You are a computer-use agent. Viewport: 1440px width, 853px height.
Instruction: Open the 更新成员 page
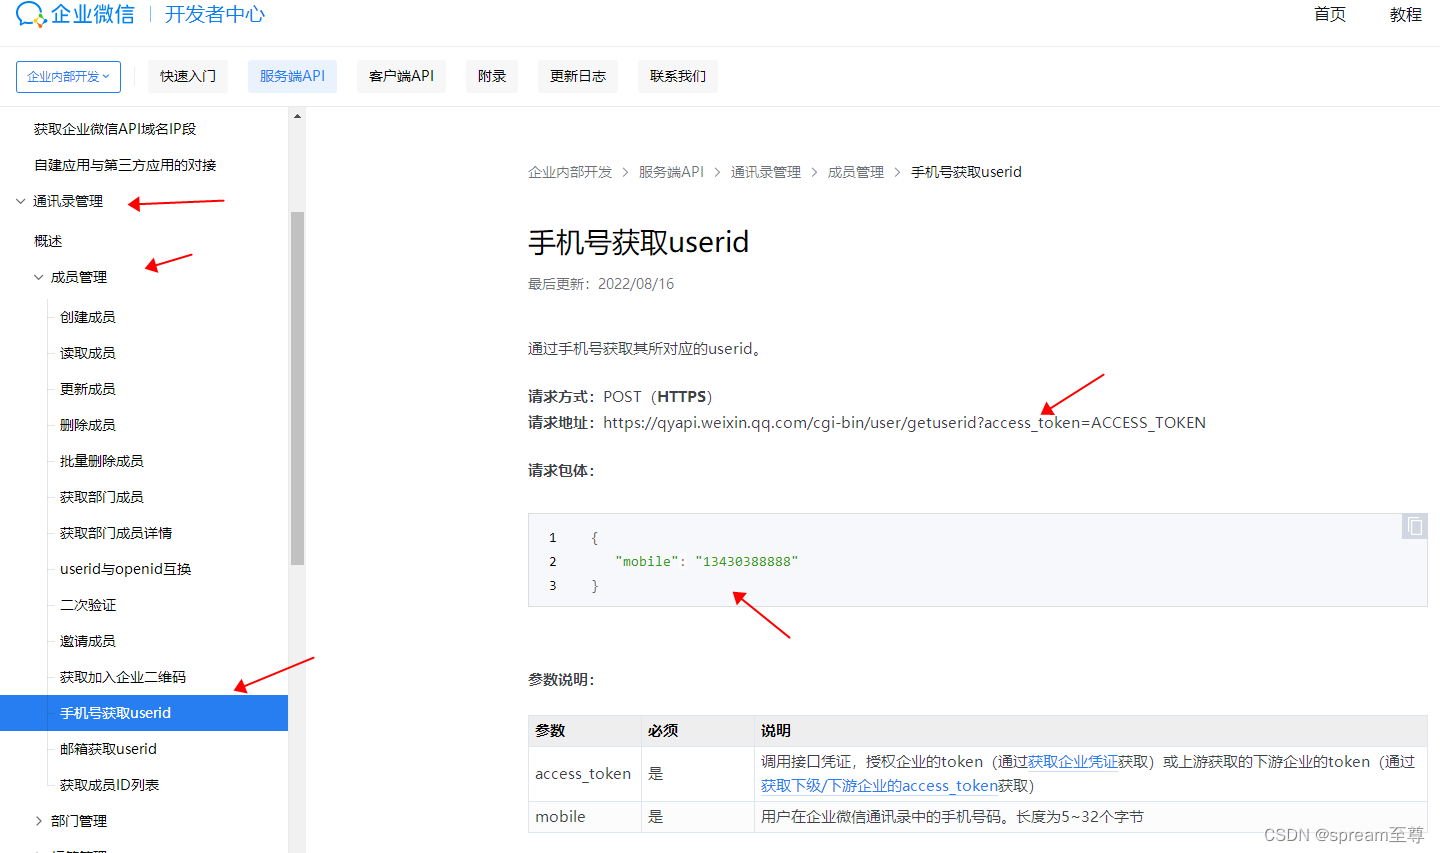click(x=88, y=389)
